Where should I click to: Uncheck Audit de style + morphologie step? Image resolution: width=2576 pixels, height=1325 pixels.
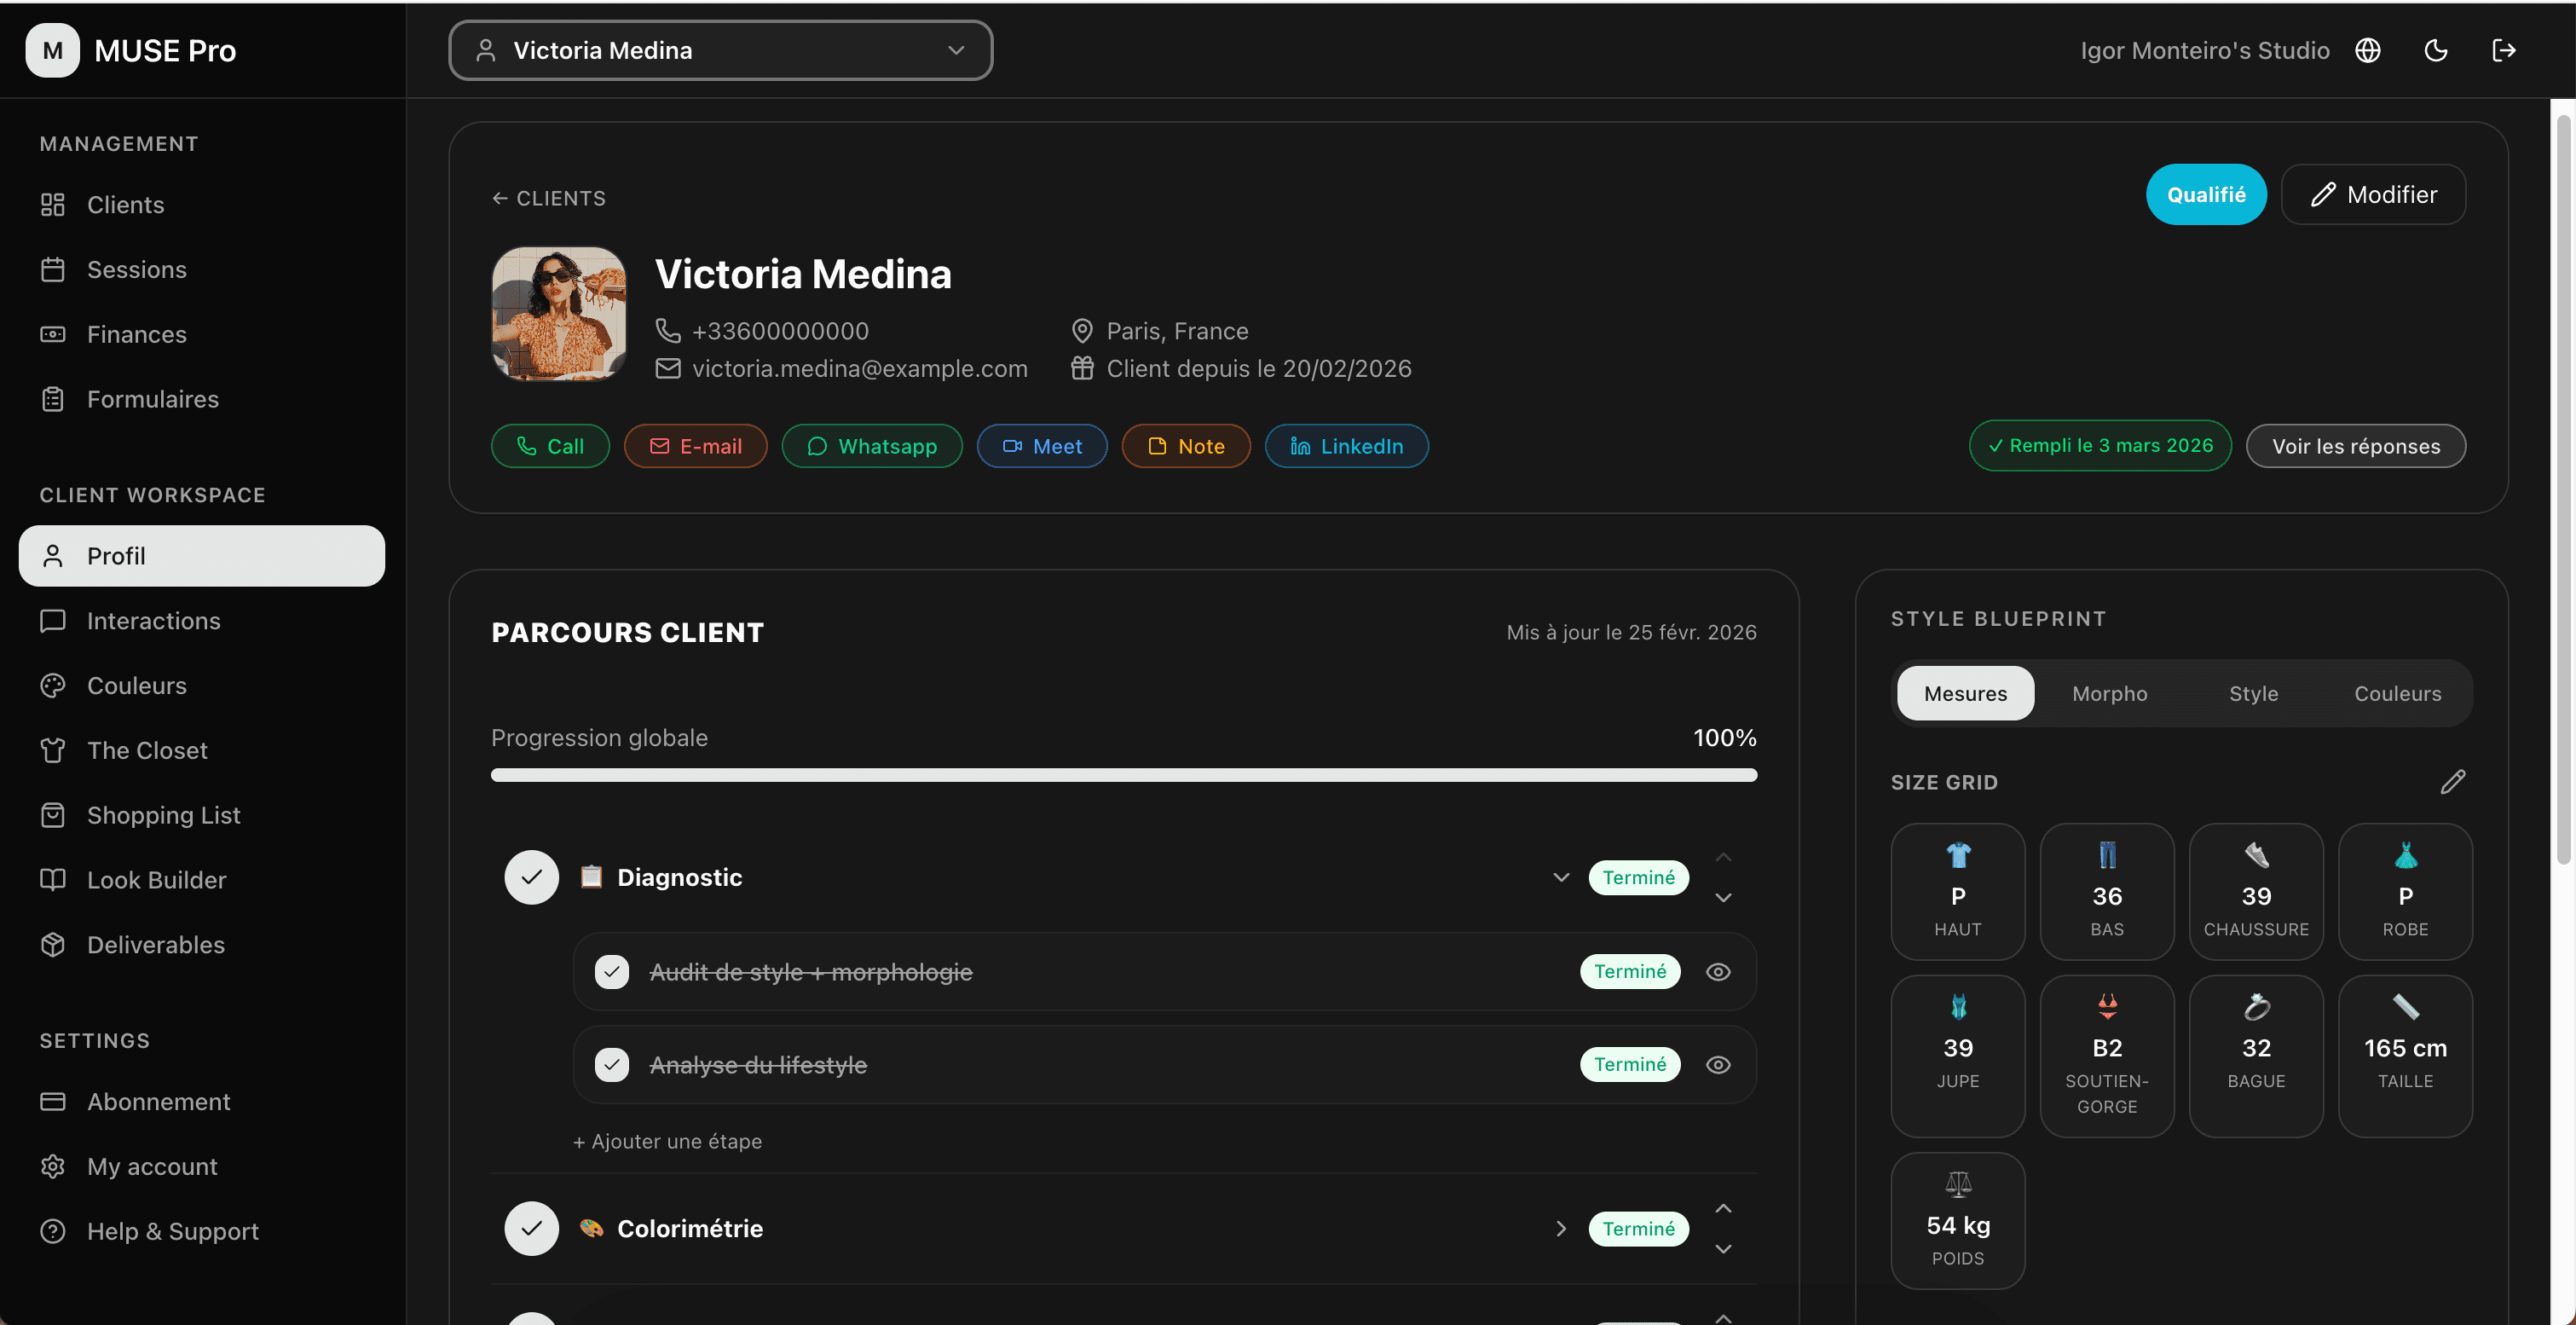(612, 971)
